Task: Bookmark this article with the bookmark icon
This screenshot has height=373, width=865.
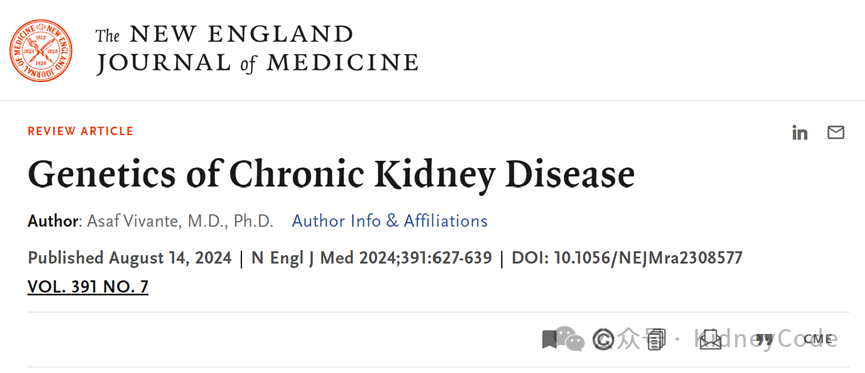Action: coord(549,339)
